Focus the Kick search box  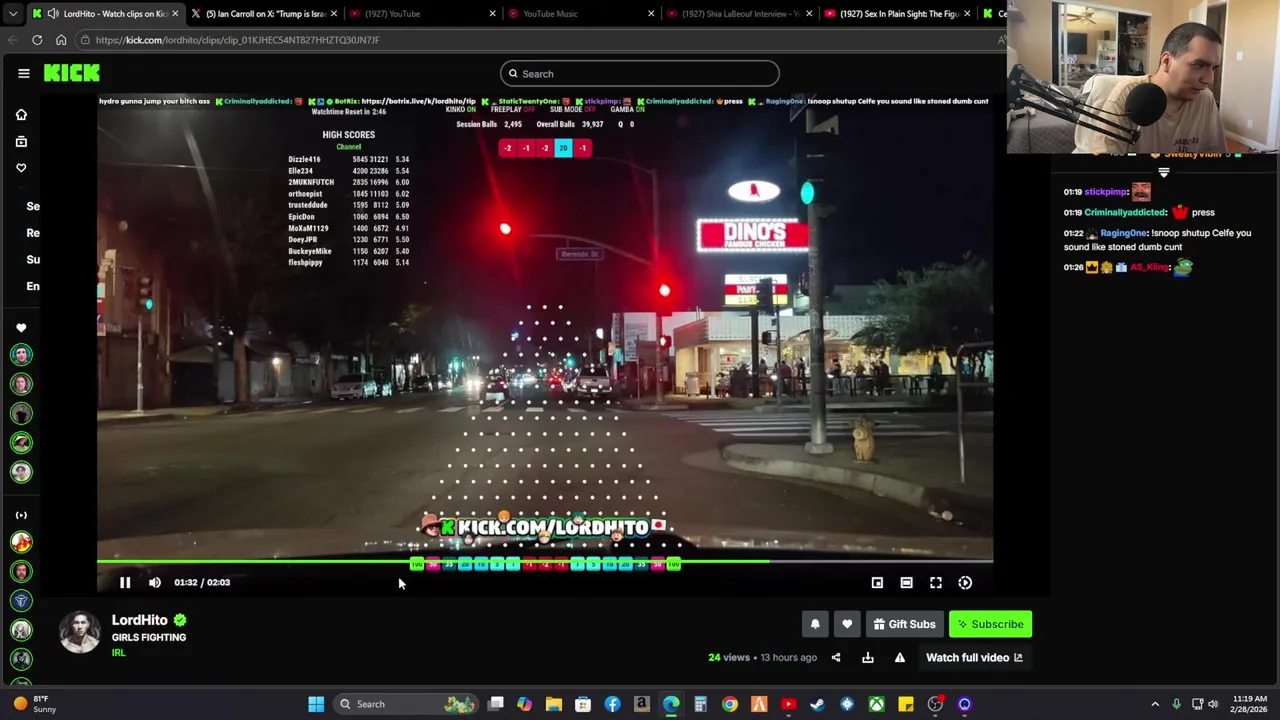[x=640, y=73]
